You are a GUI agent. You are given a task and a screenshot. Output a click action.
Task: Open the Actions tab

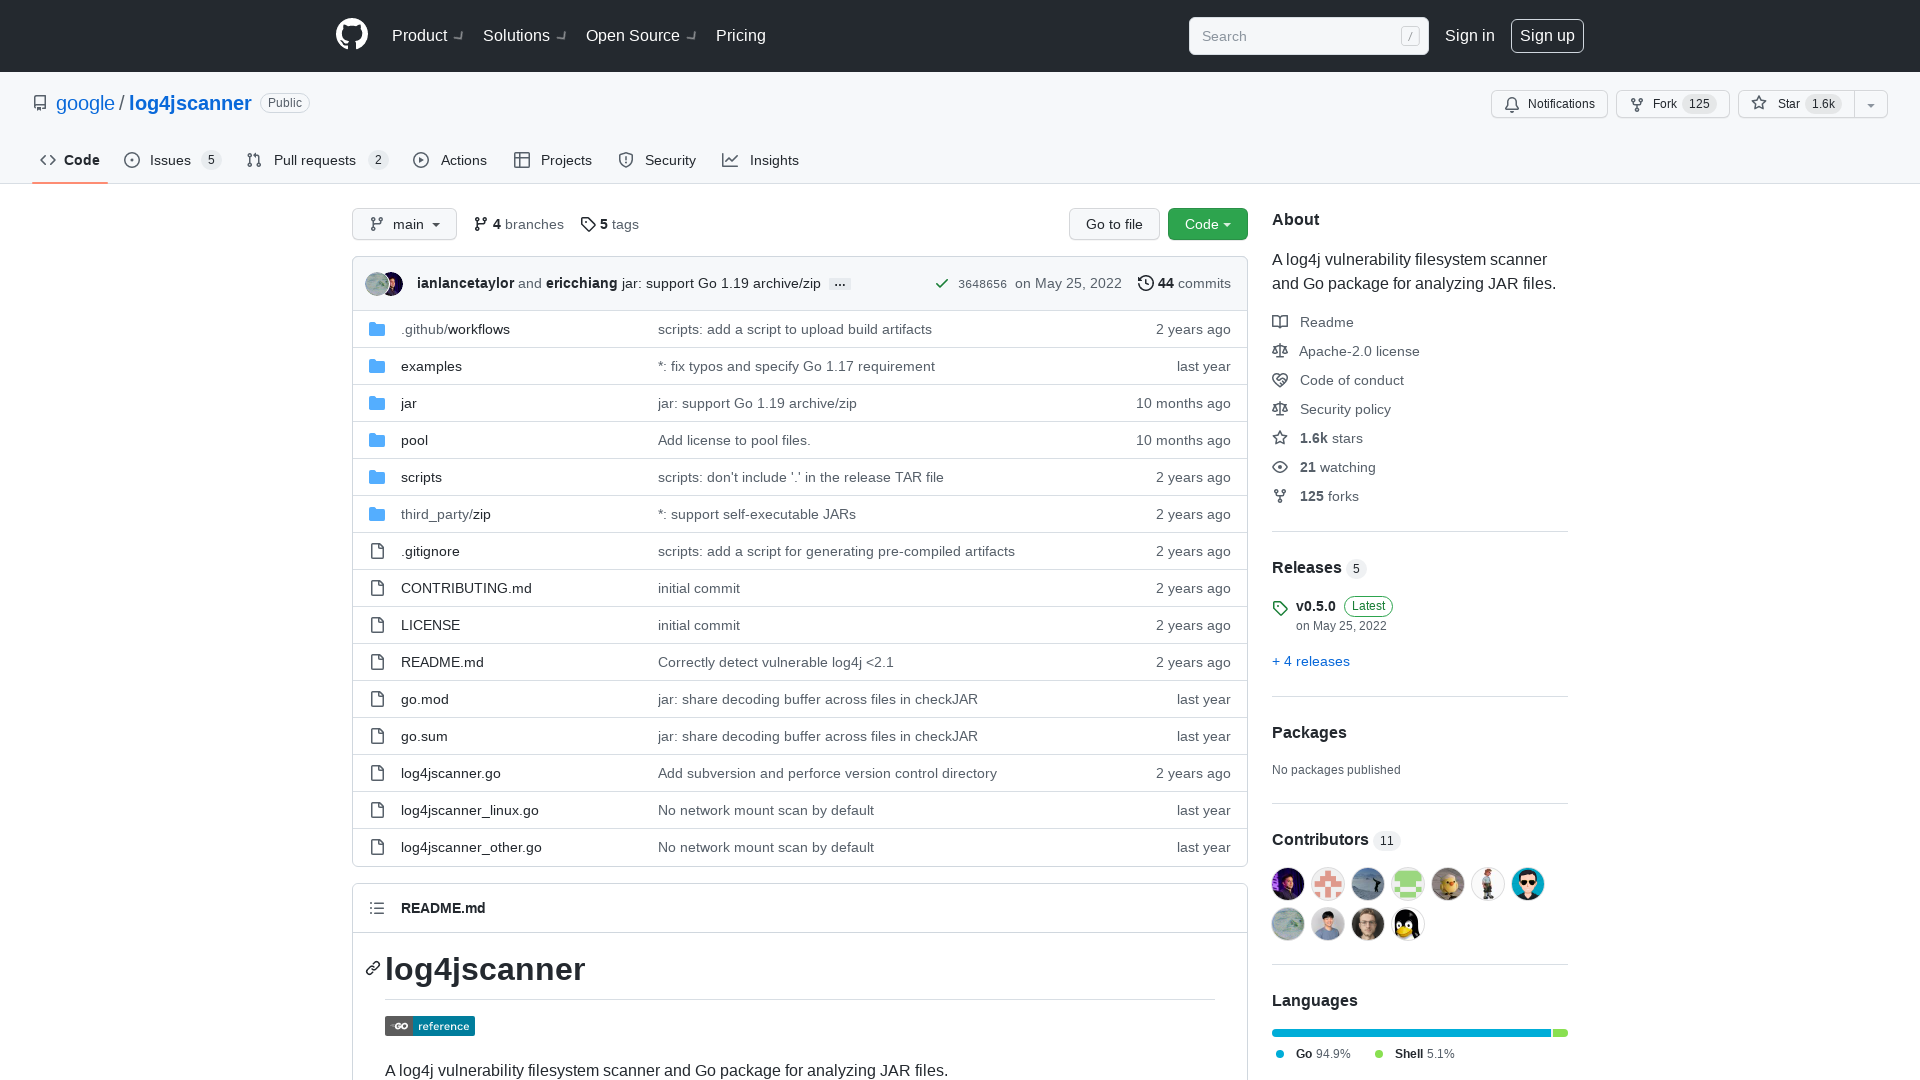(x=450, y=160)
